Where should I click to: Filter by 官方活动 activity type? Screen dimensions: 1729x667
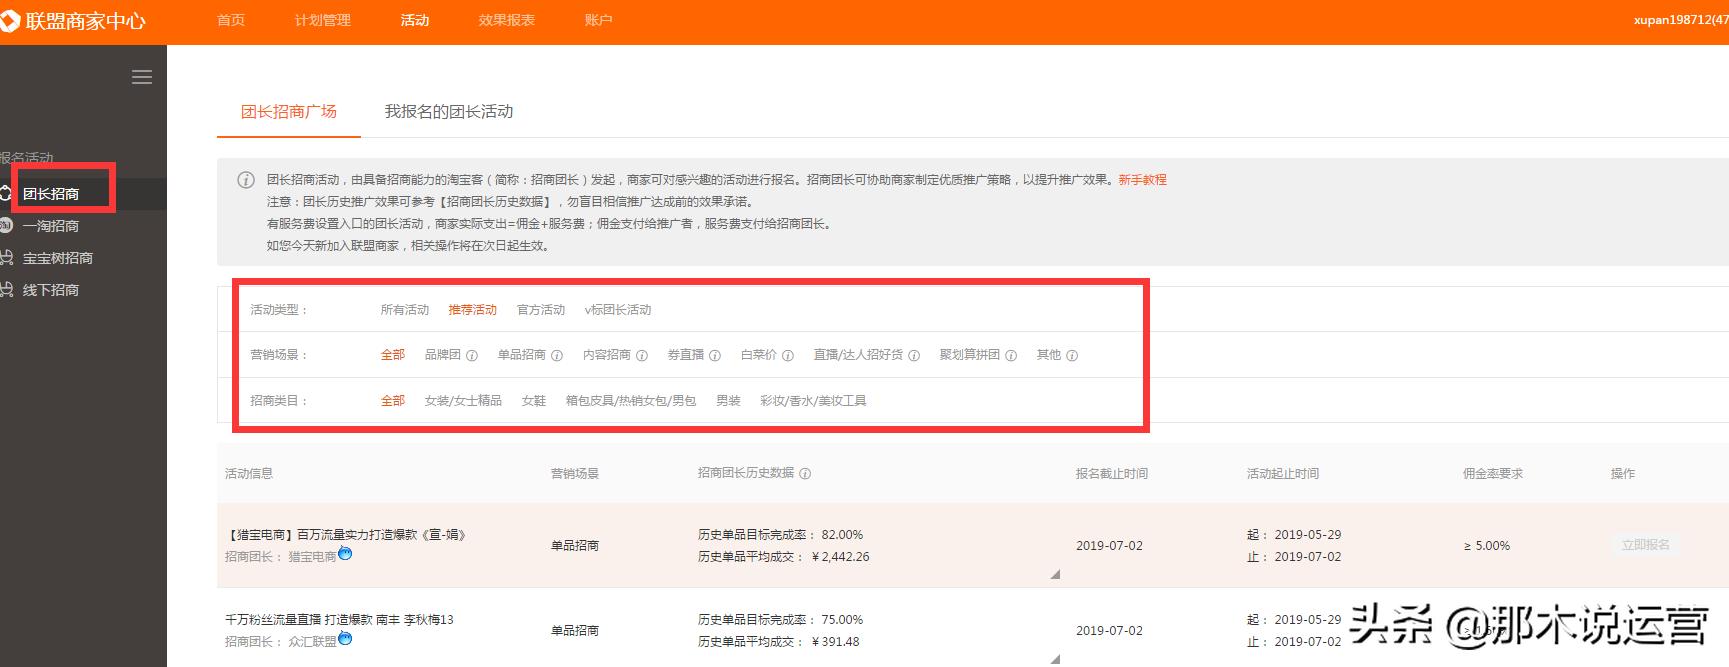coord(541,310)
